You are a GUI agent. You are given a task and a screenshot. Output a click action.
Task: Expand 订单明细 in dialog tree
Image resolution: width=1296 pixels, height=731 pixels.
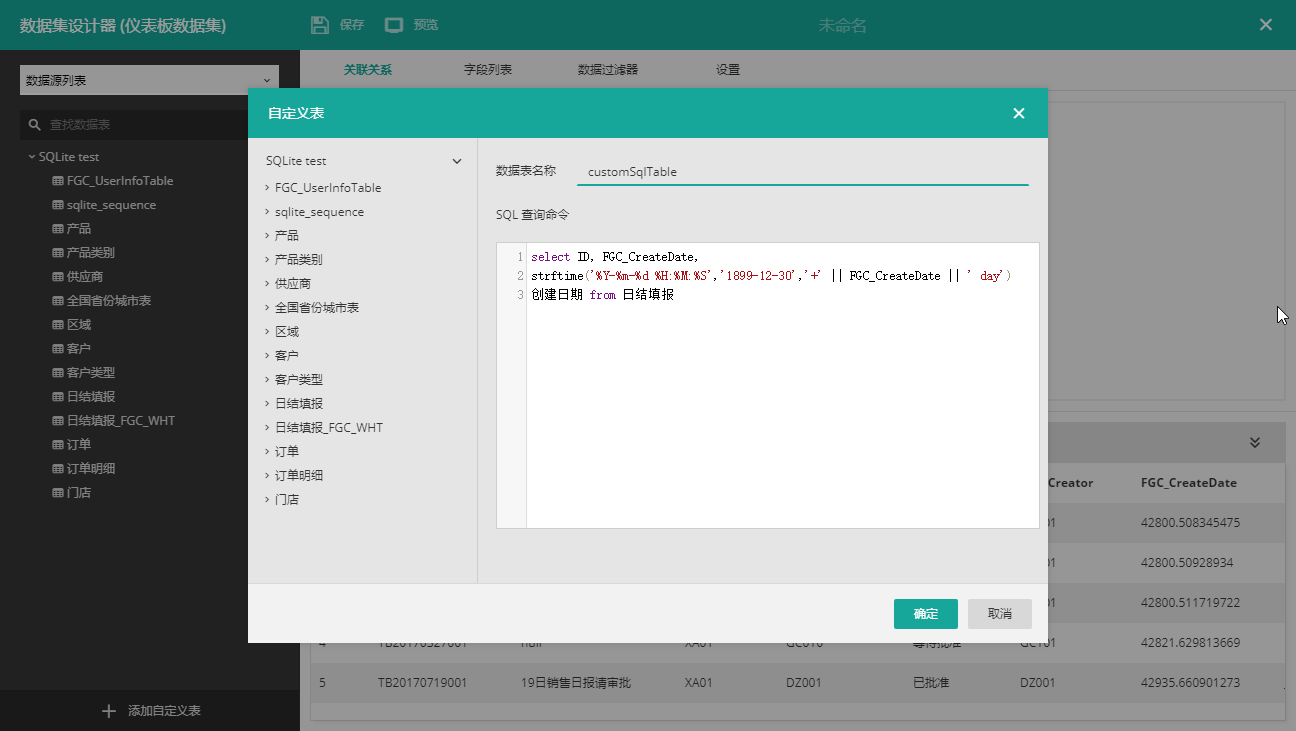coord(267,475)
